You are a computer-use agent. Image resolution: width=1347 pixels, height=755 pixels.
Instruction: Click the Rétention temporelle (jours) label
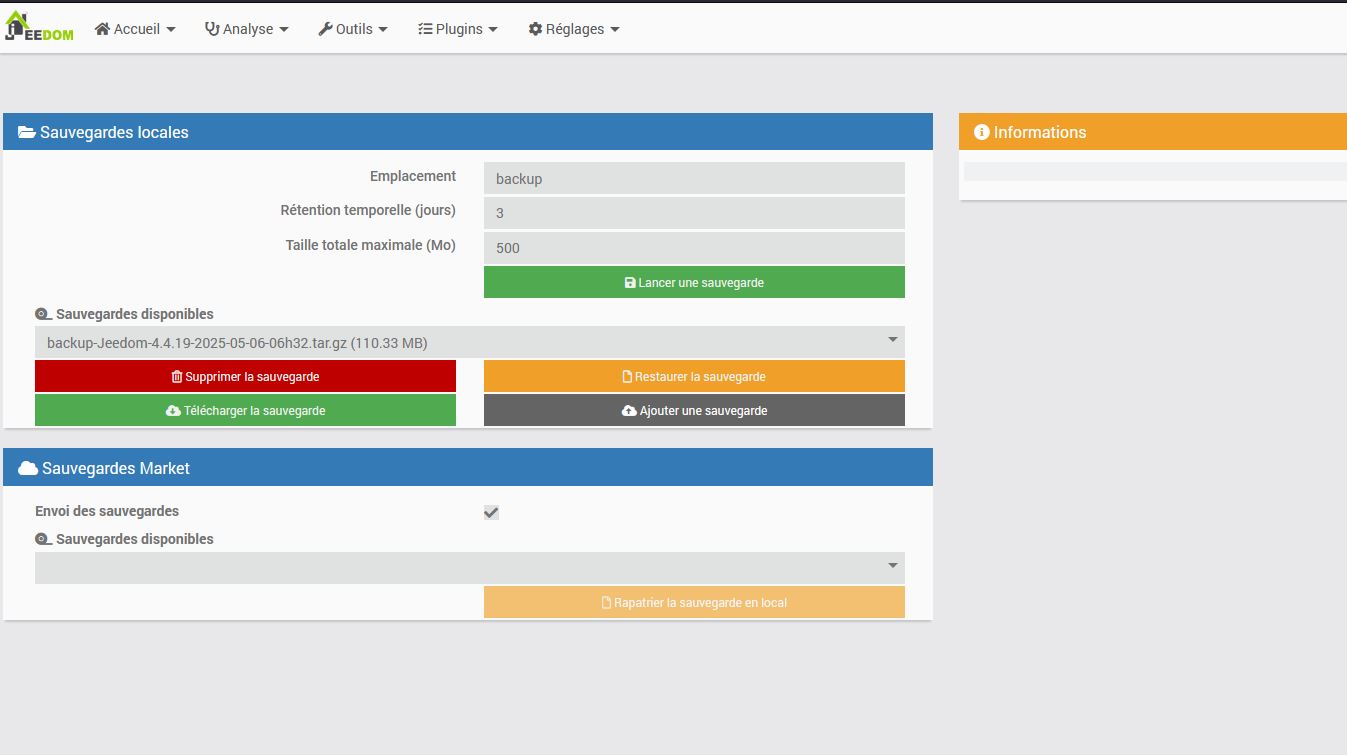pyautogui.click(x=368, y=210)
